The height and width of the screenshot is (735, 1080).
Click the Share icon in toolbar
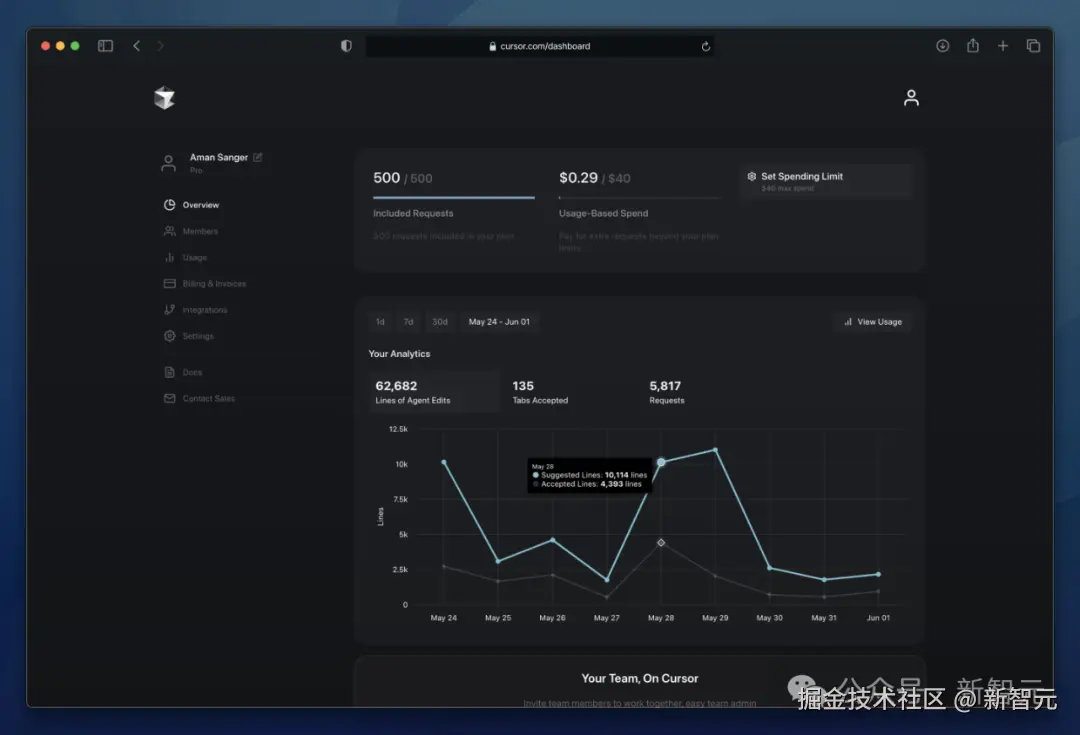tap(973, 45)
